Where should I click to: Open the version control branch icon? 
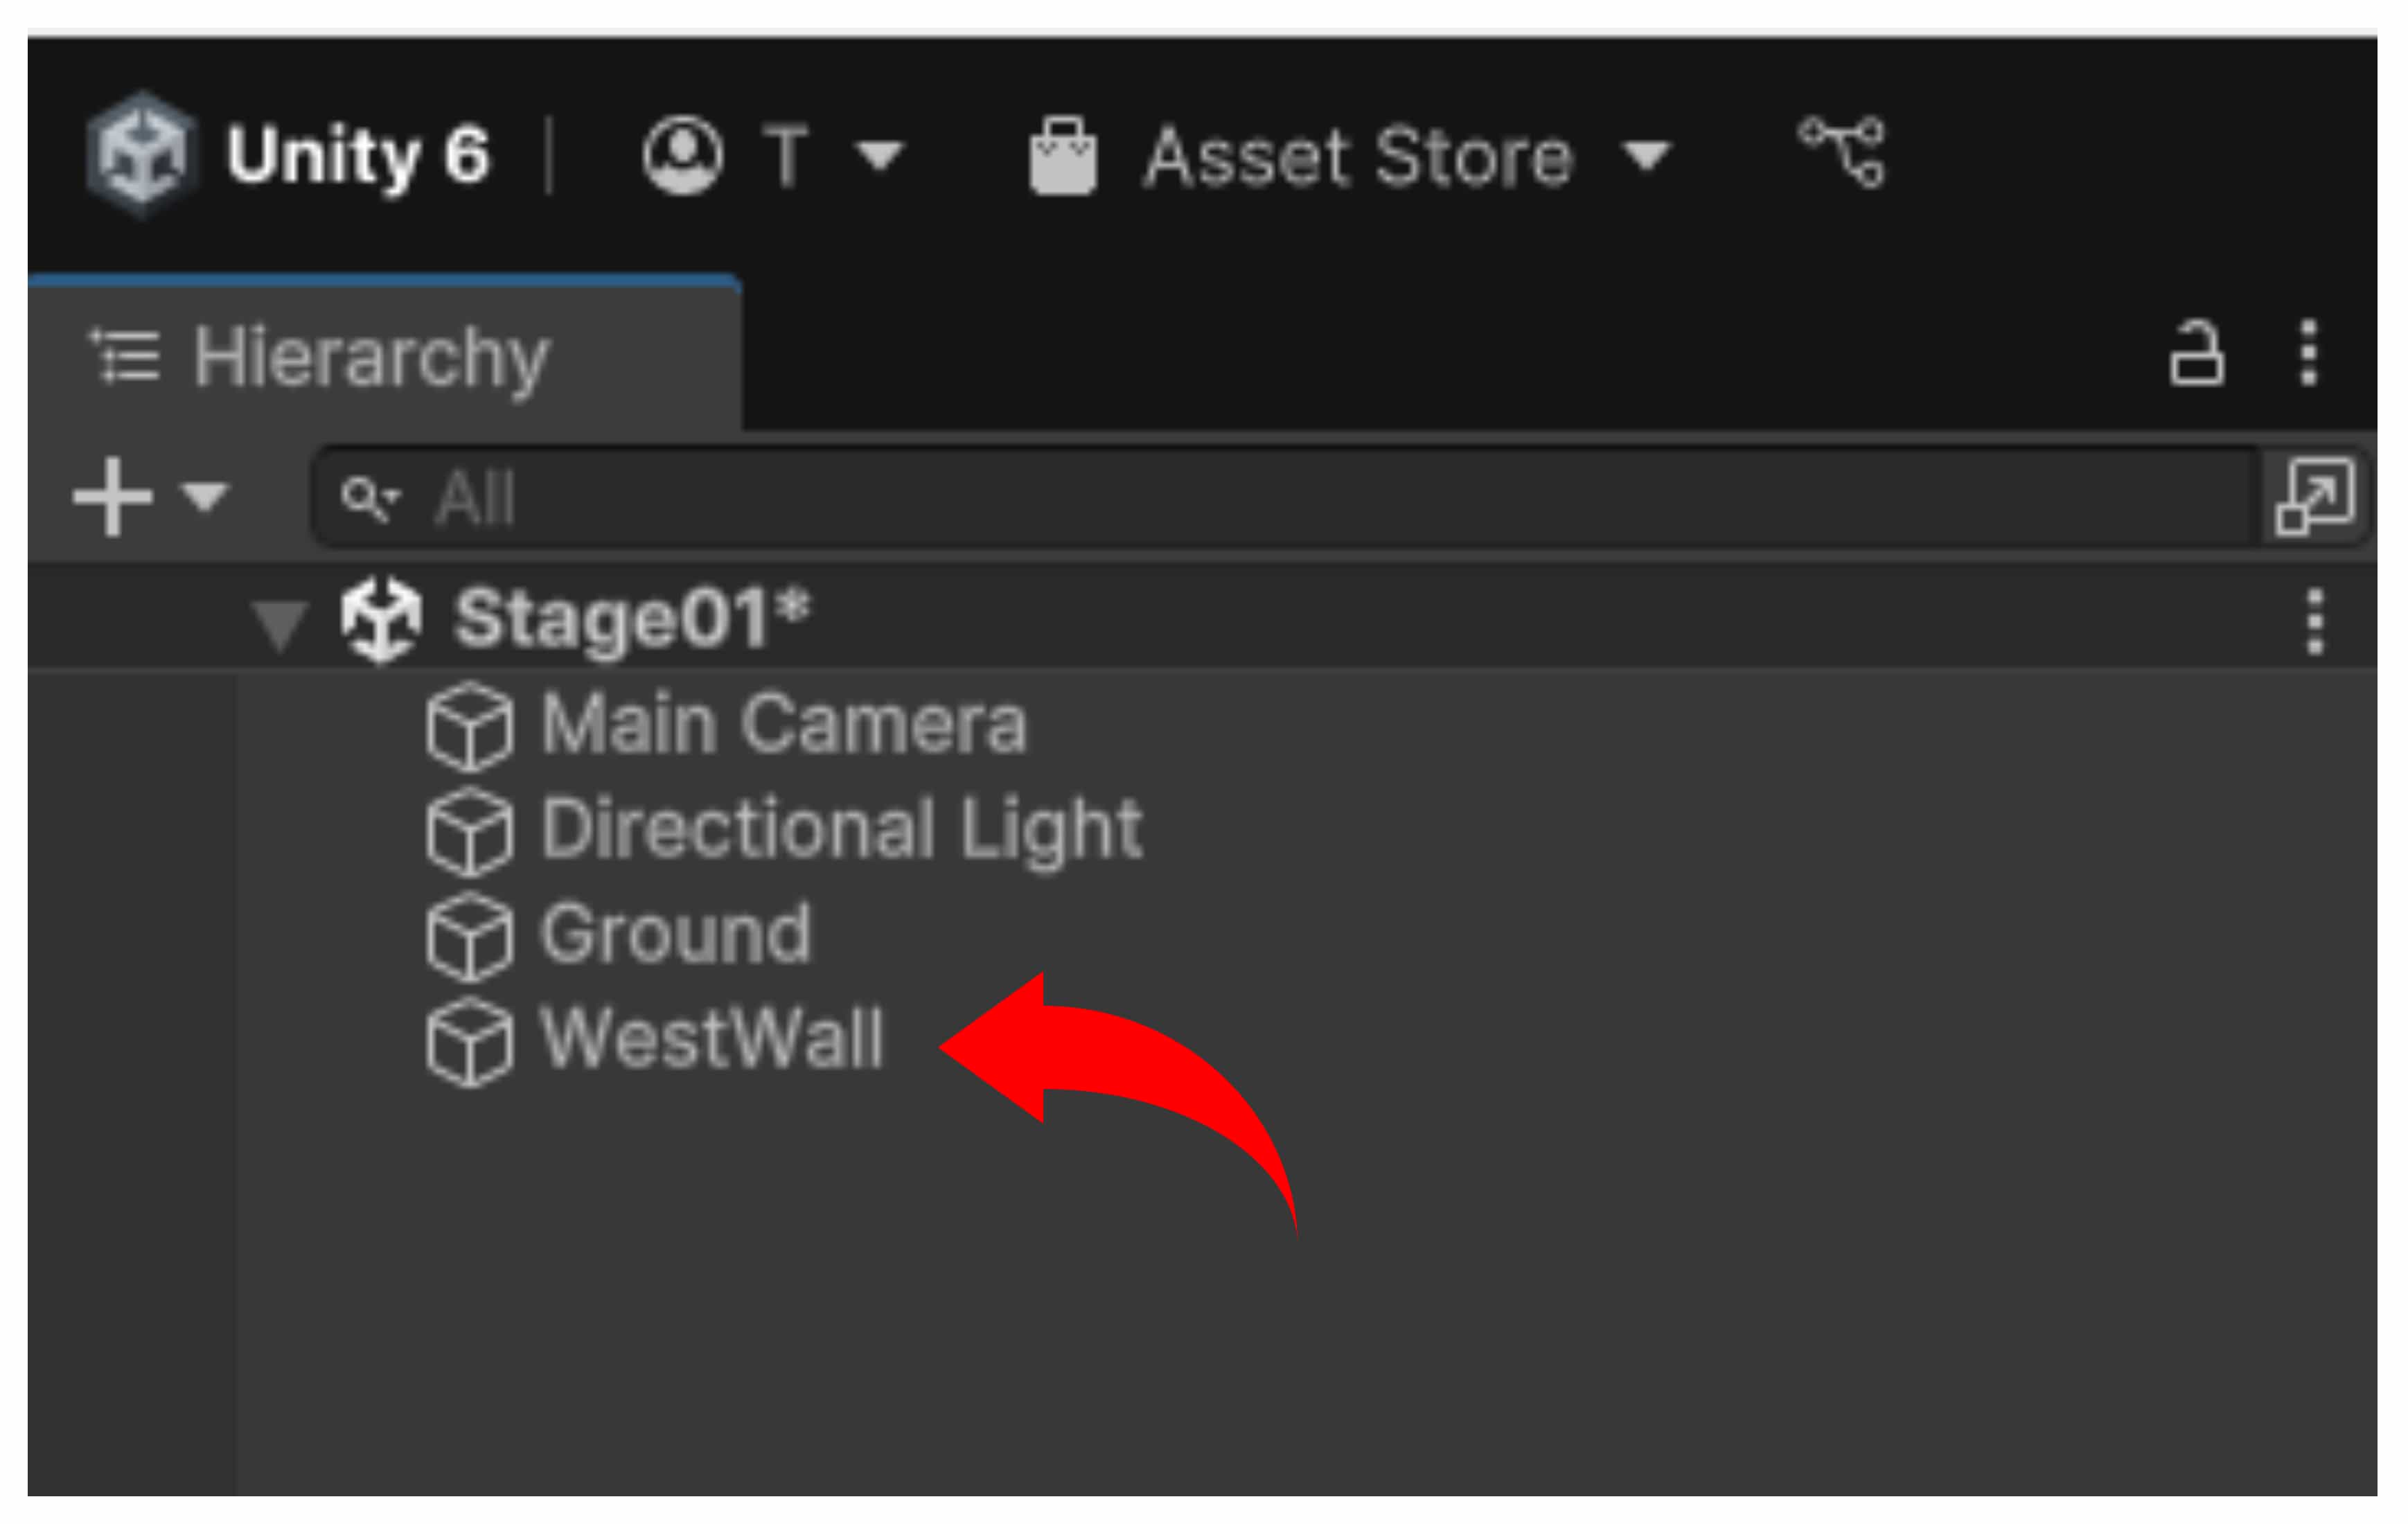1841,152
